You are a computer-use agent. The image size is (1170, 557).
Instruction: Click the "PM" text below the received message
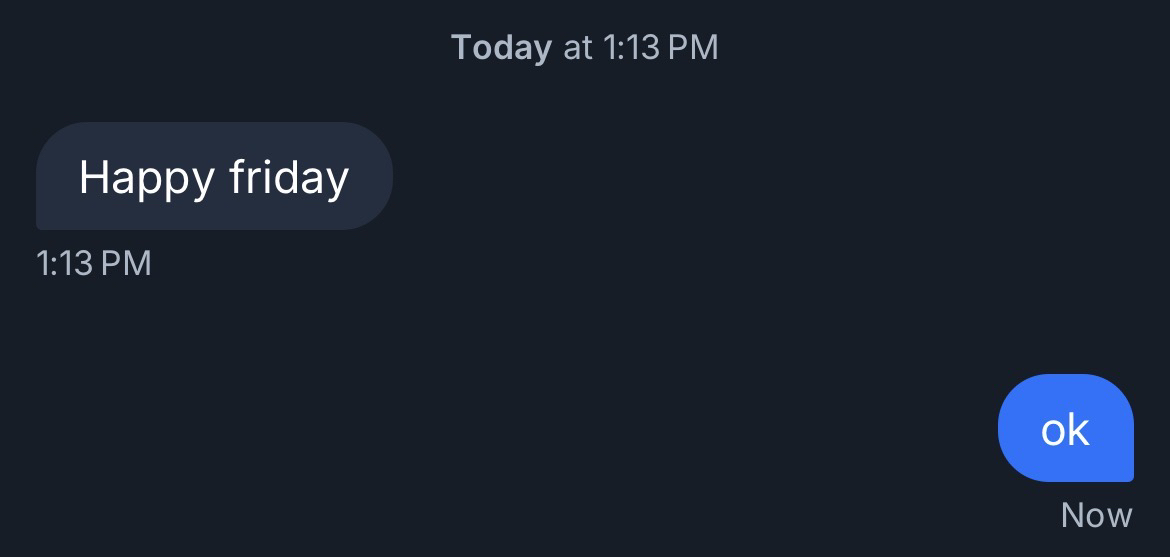(x=126, y=263)
